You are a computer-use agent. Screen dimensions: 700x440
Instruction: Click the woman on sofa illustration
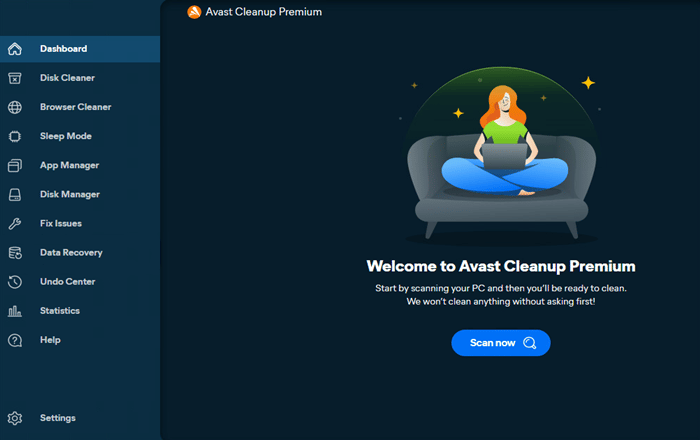[x=502, y=154]
